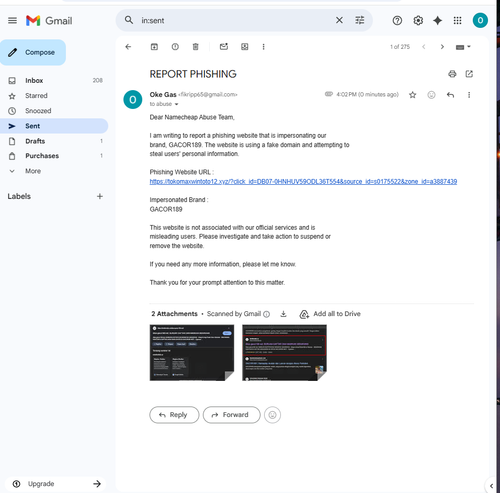The height and width of the screenshot is (493, 500).
Task: Open the Settings gear
Action: (x=418, y=21)
